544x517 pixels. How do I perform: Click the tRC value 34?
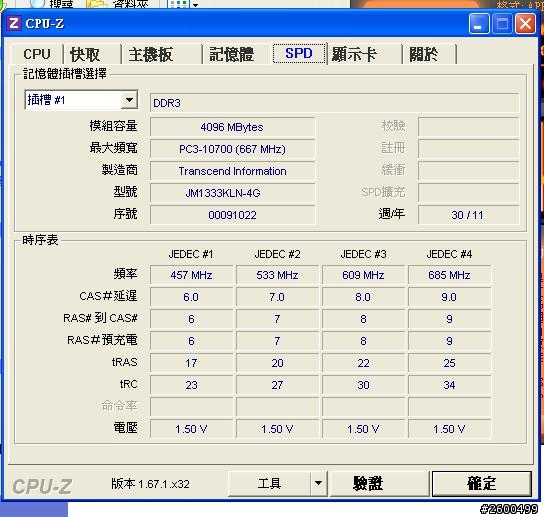pyautogui.click(x=449, y=385)
